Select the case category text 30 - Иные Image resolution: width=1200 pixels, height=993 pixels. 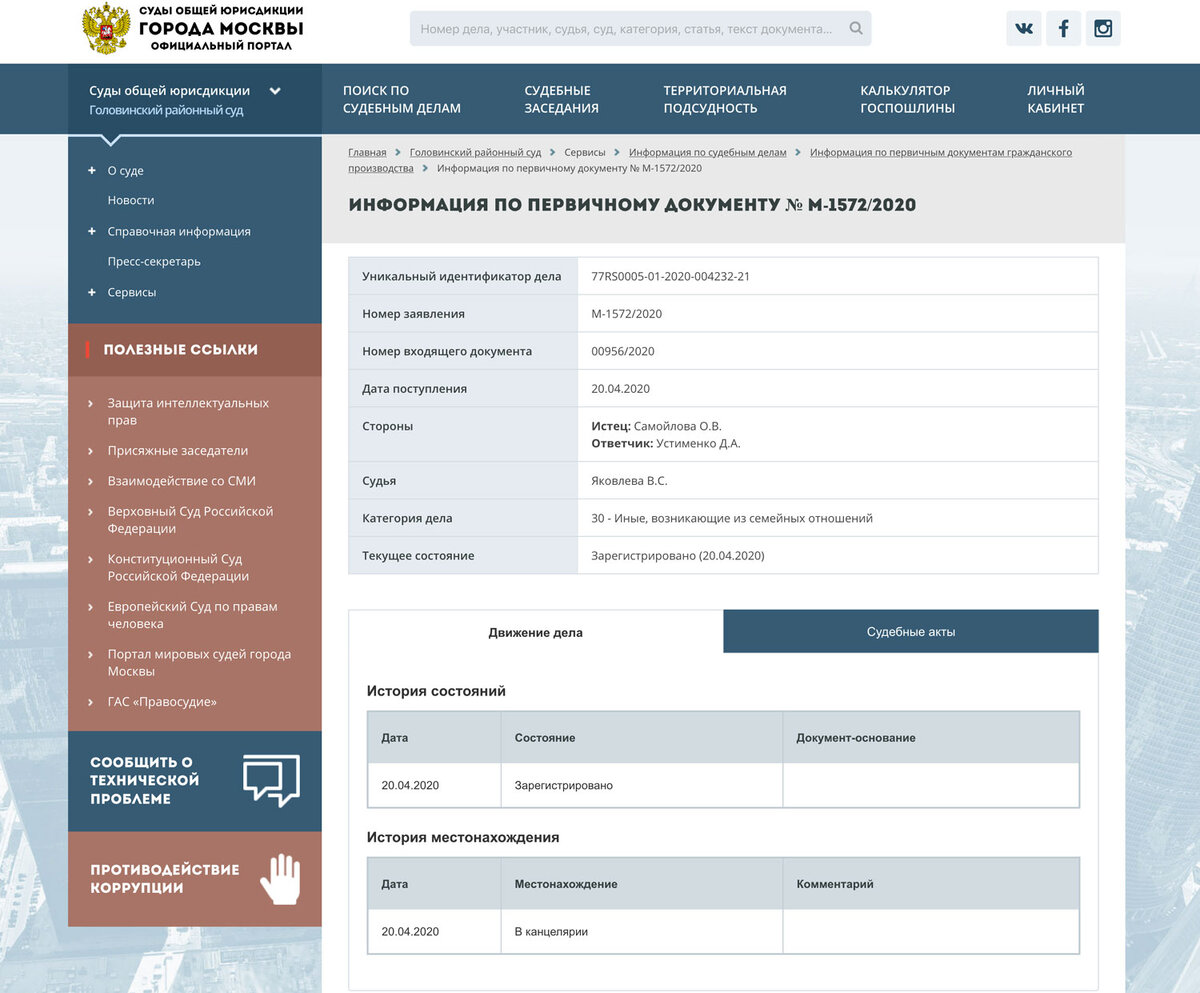pyautogui.click(x=732, y=518)
